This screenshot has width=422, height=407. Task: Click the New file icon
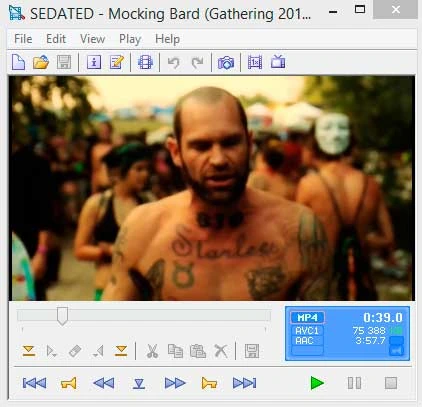18,62
